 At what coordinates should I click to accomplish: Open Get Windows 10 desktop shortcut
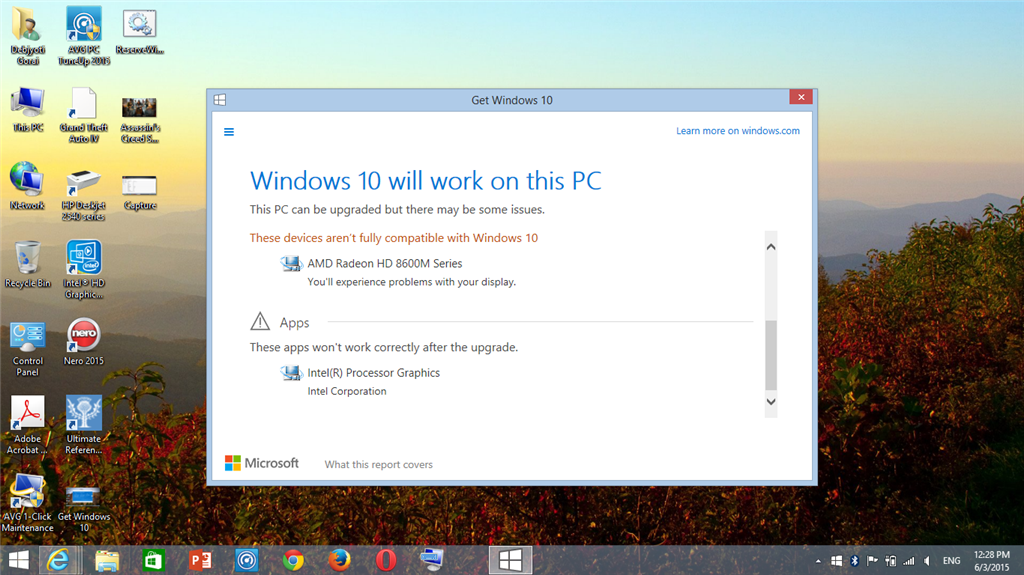click(84, 508)
